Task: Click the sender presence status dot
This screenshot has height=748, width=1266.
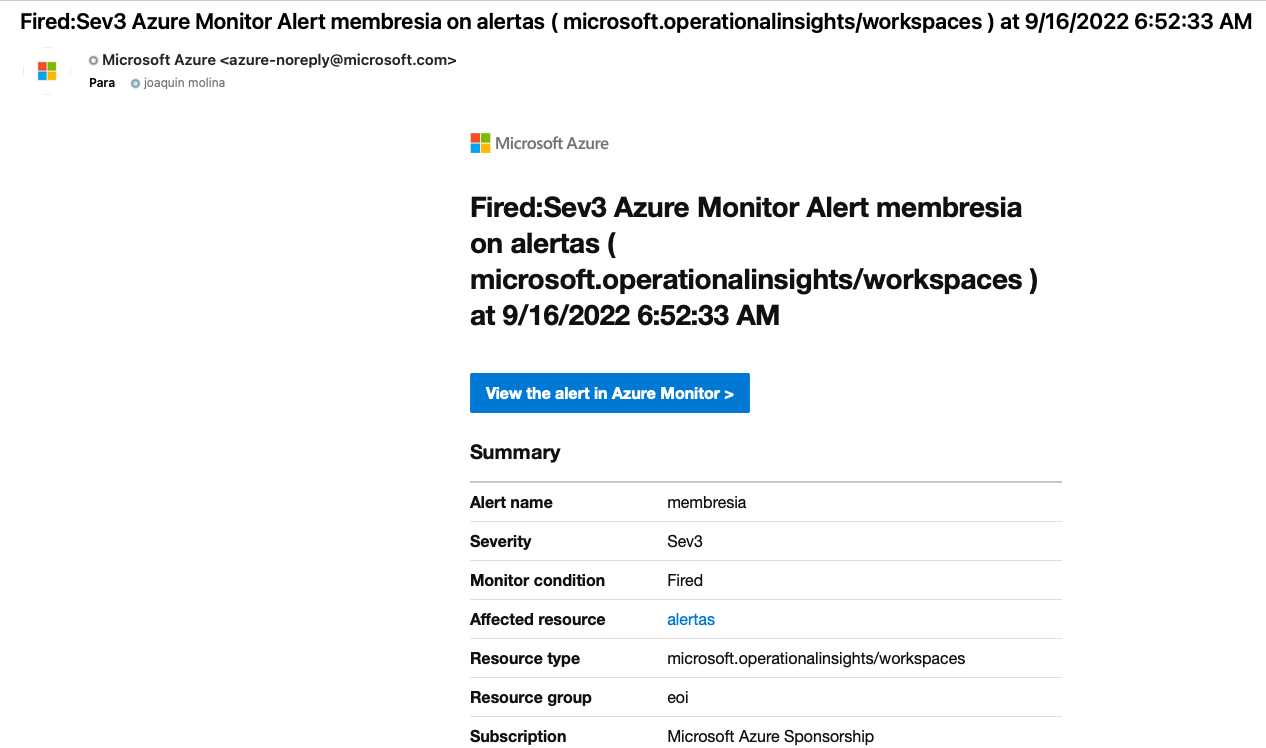Action: pyautogui.click(x=94, y=60)
